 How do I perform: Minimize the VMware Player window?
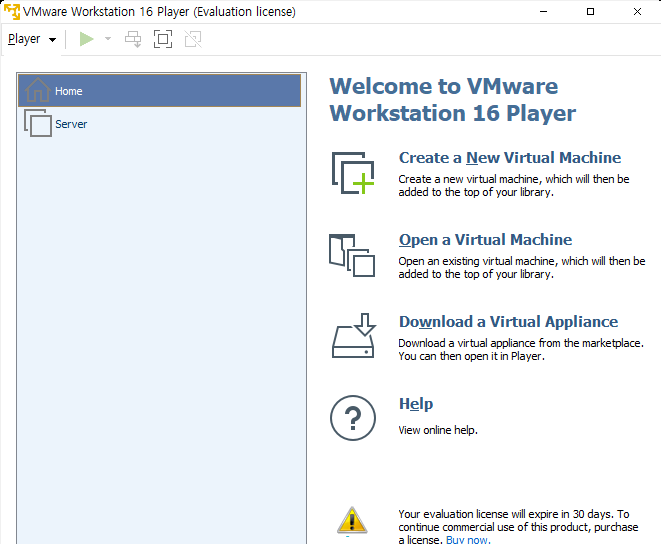point(543,11)
